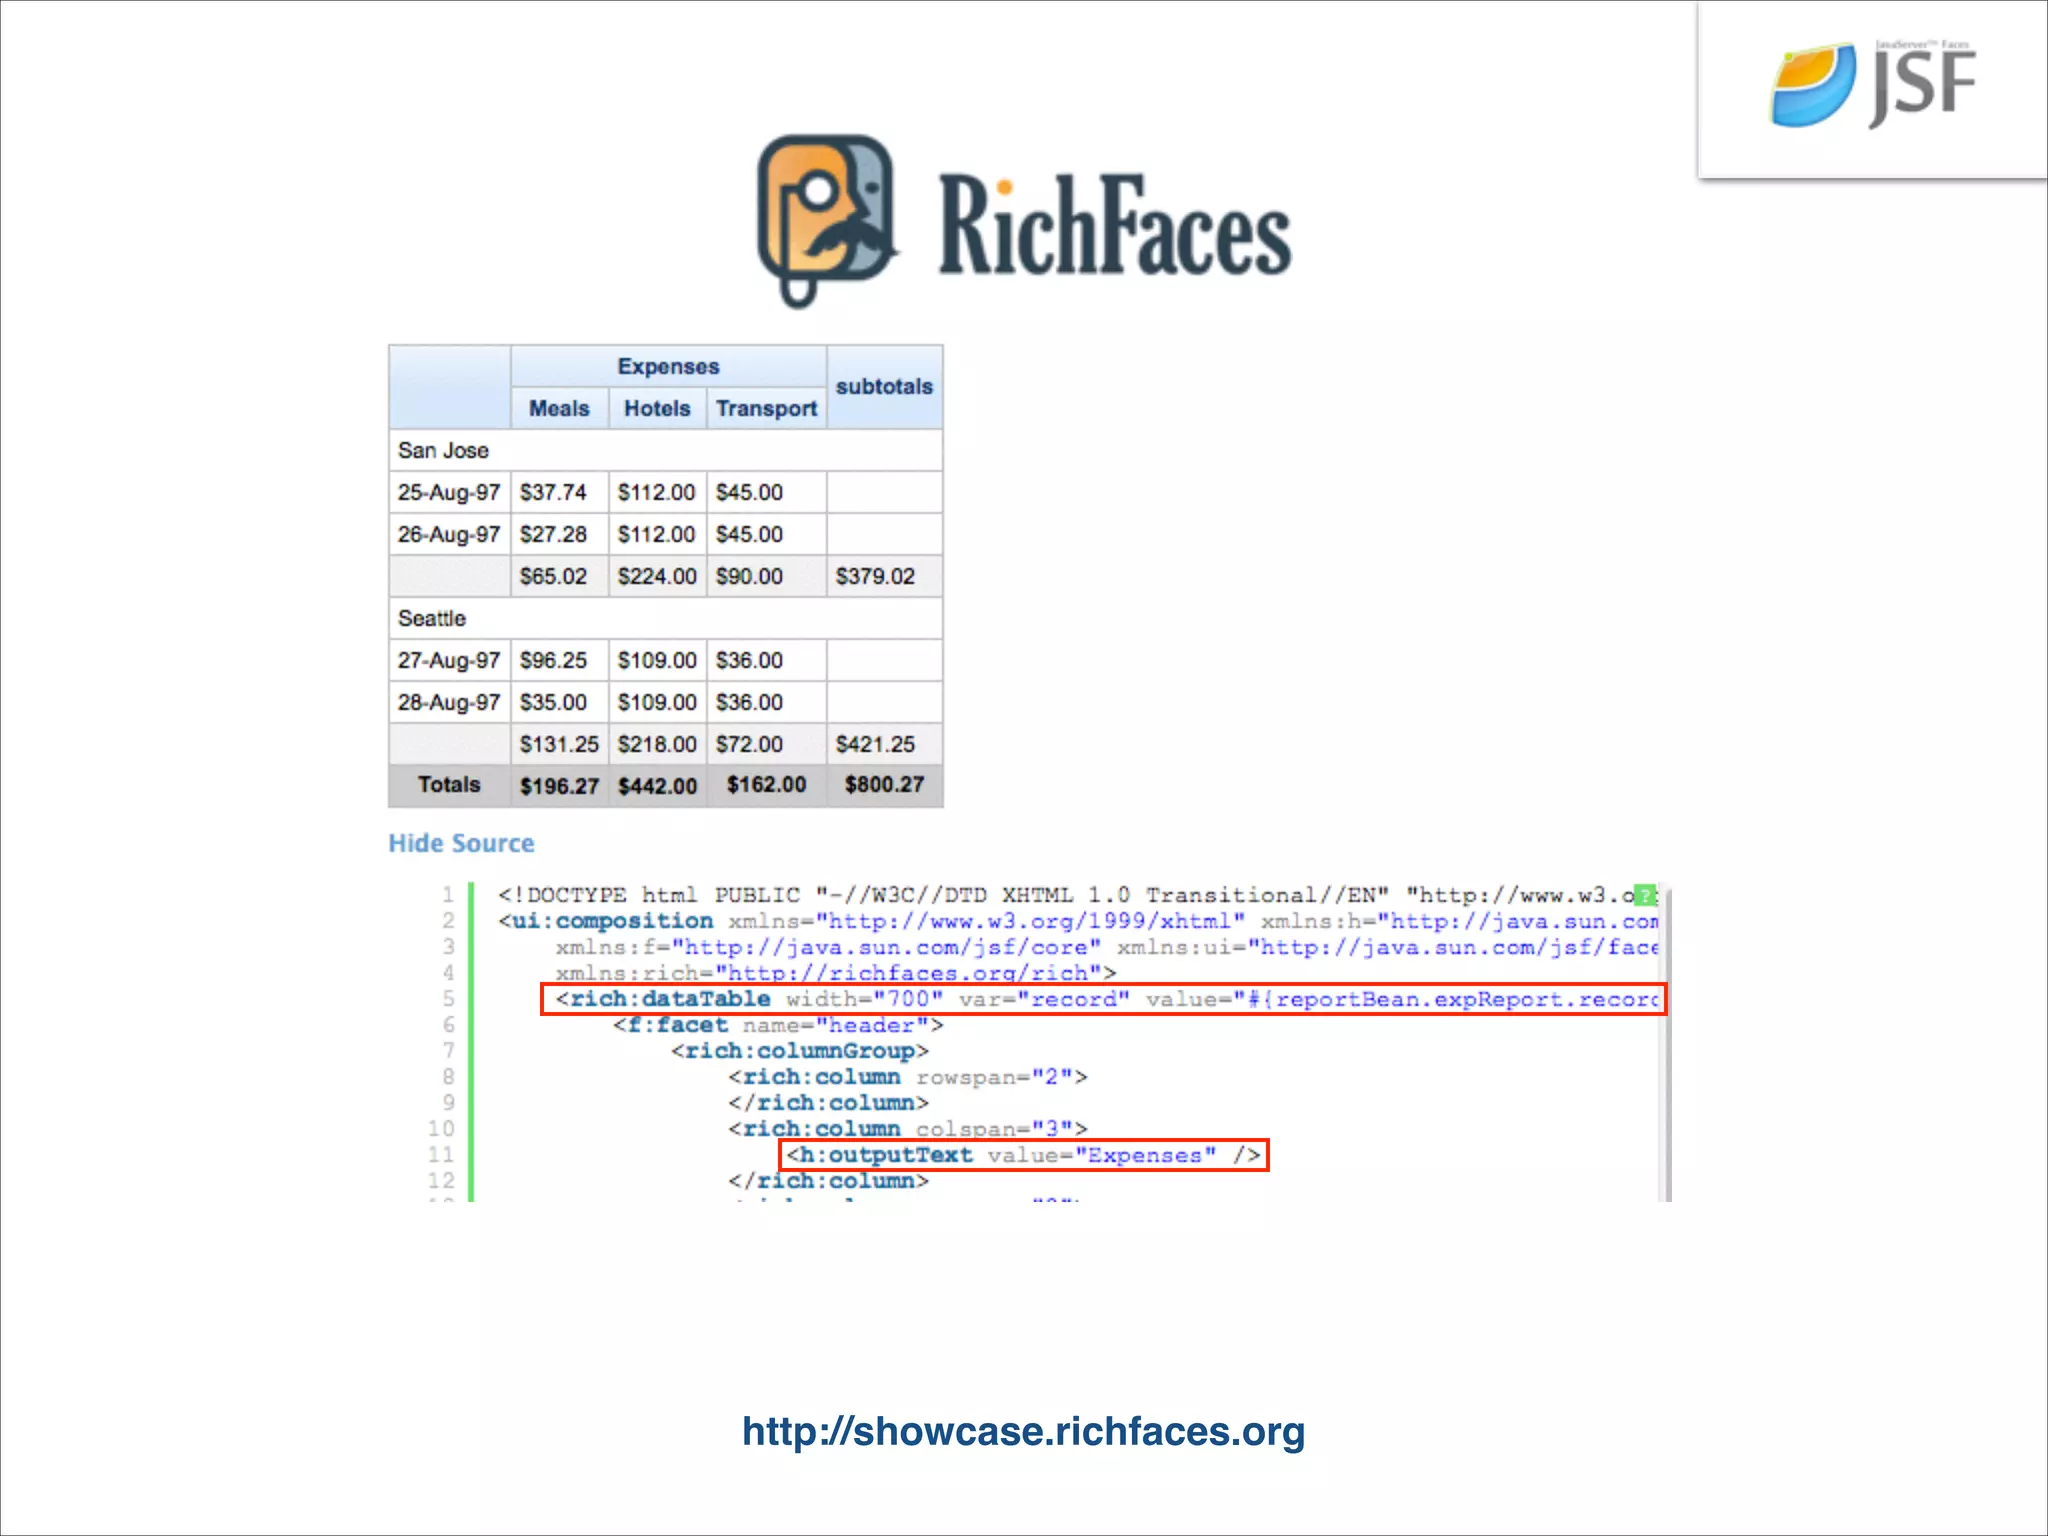The width and height of the screenshot is (2048, 1536).
Task: Click the $379.02 San Jose subtotal cell
Action: [x=876, y=577]
